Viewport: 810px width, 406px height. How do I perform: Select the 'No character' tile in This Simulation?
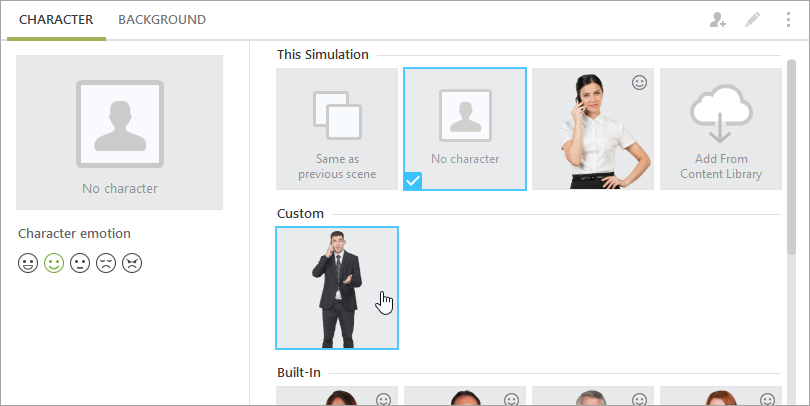[x=465, y=129]
